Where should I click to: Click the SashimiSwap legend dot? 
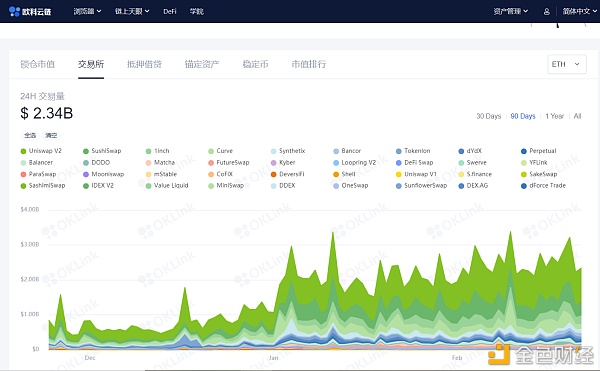pos(23,186)
